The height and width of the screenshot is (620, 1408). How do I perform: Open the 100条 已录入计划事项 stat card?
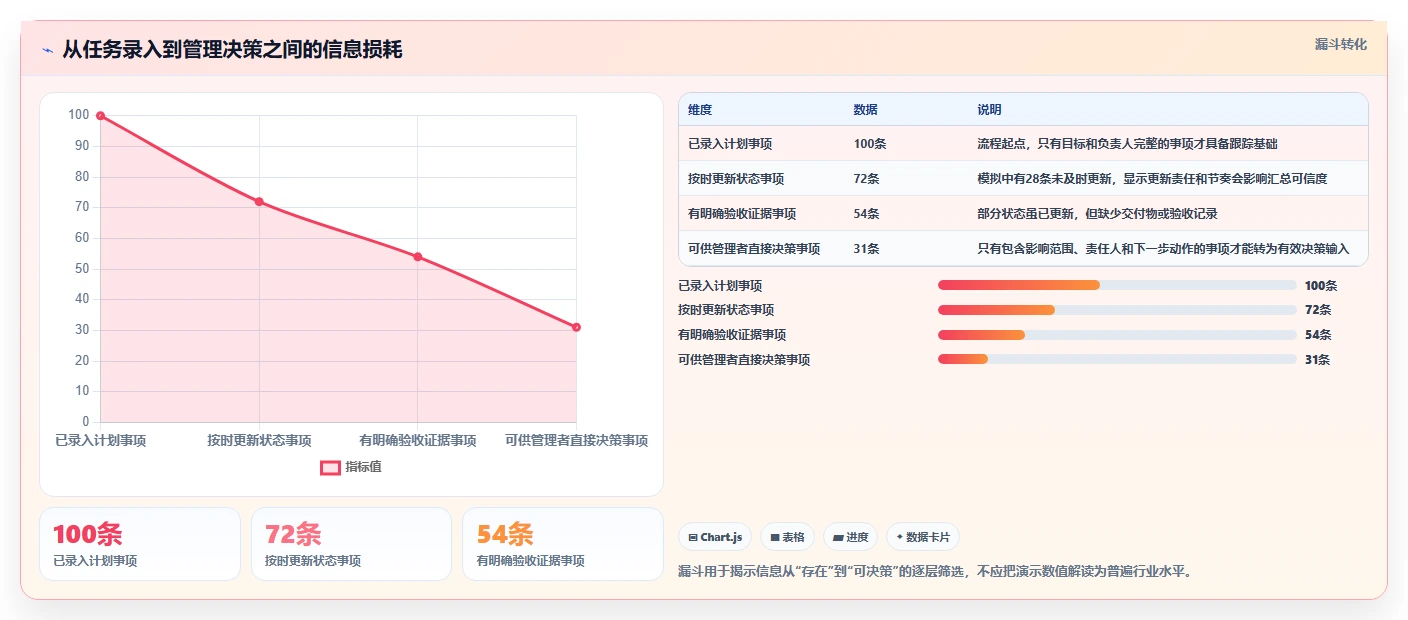coord(140,544)
